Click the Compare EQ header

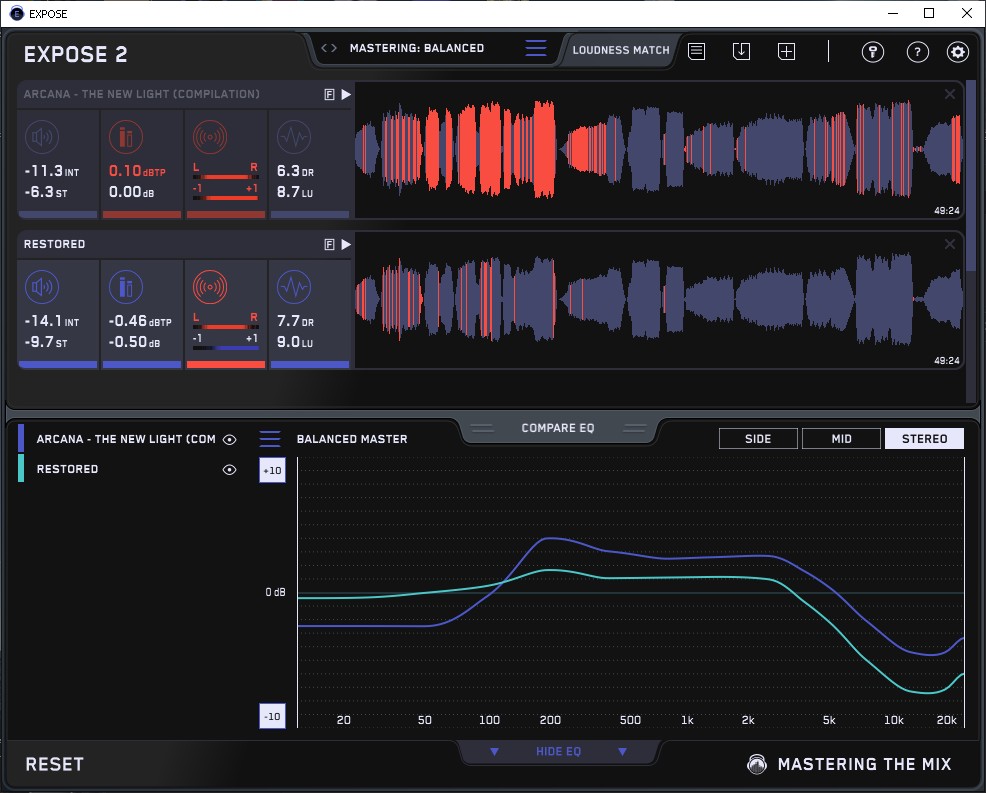tap(558, 428)
